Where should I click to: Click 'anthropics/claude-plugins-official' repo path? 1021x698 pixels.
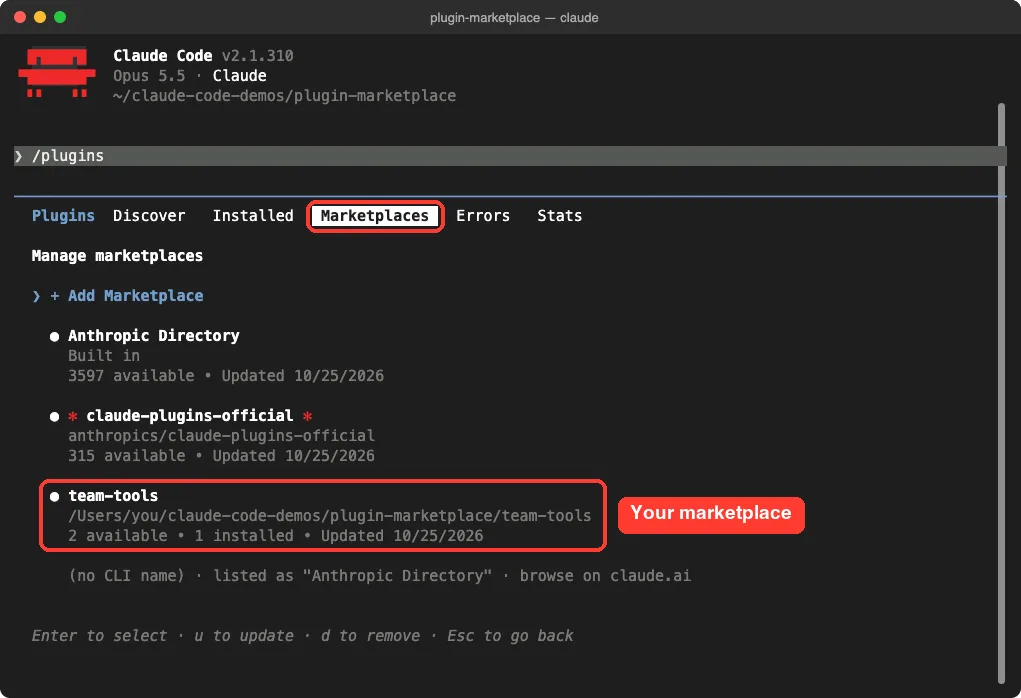coord(221,436)
